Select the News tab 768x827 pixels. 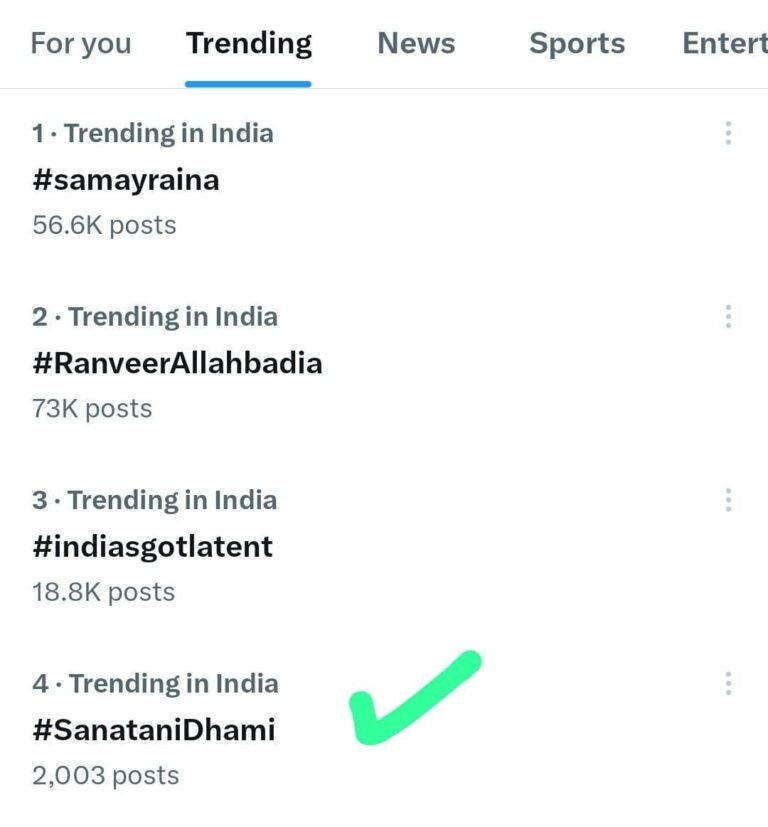coord(416,44)
